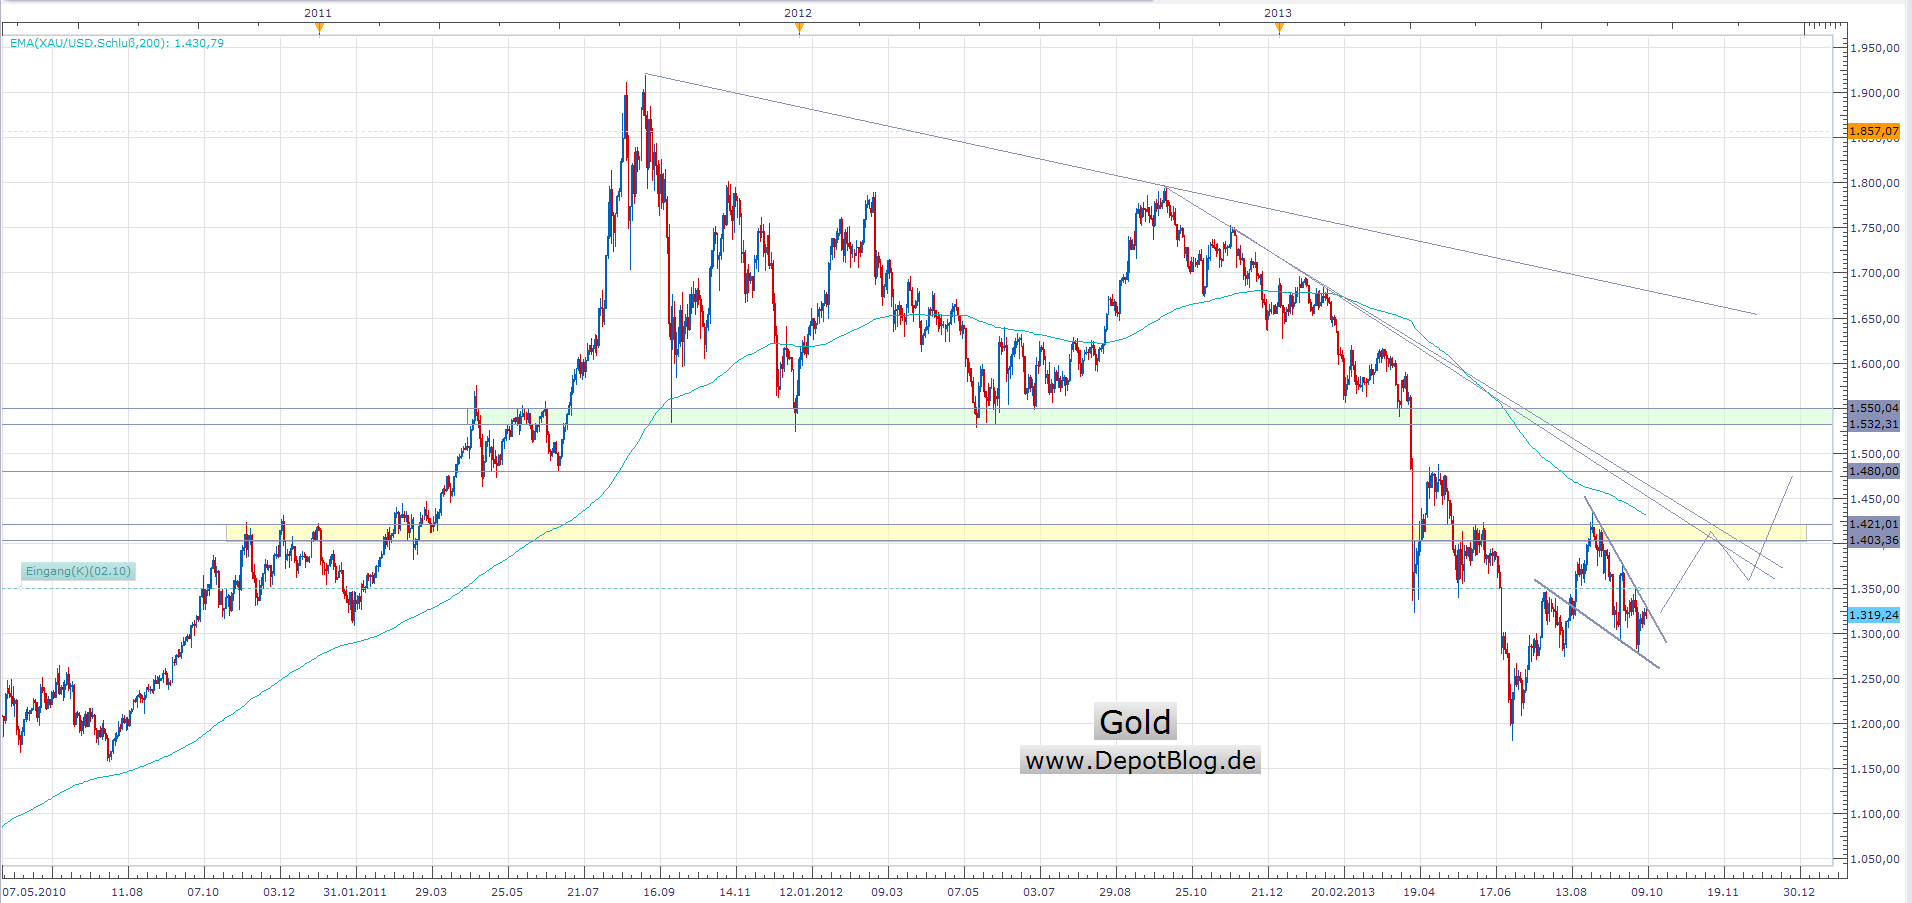1912x903 pixels.
Task: Click the 1.532,31 horizontal line price label
Action: pos(1873,424)
